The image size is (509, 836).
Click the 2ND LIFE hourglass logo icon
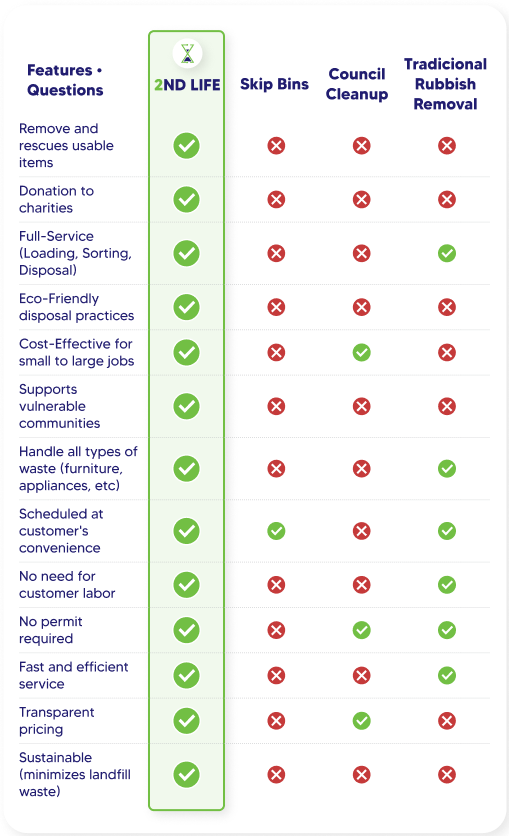[187, 53]
